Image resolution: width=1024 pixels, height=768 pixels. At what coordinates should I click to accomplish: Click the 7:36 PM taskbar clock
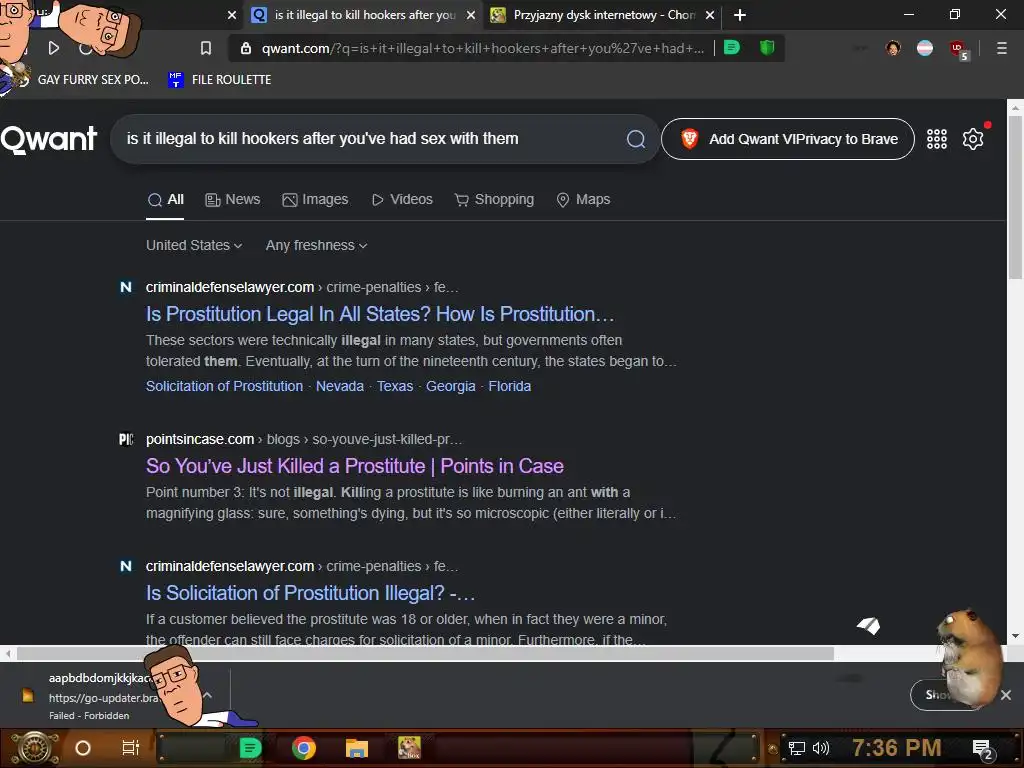coord(896,748)
